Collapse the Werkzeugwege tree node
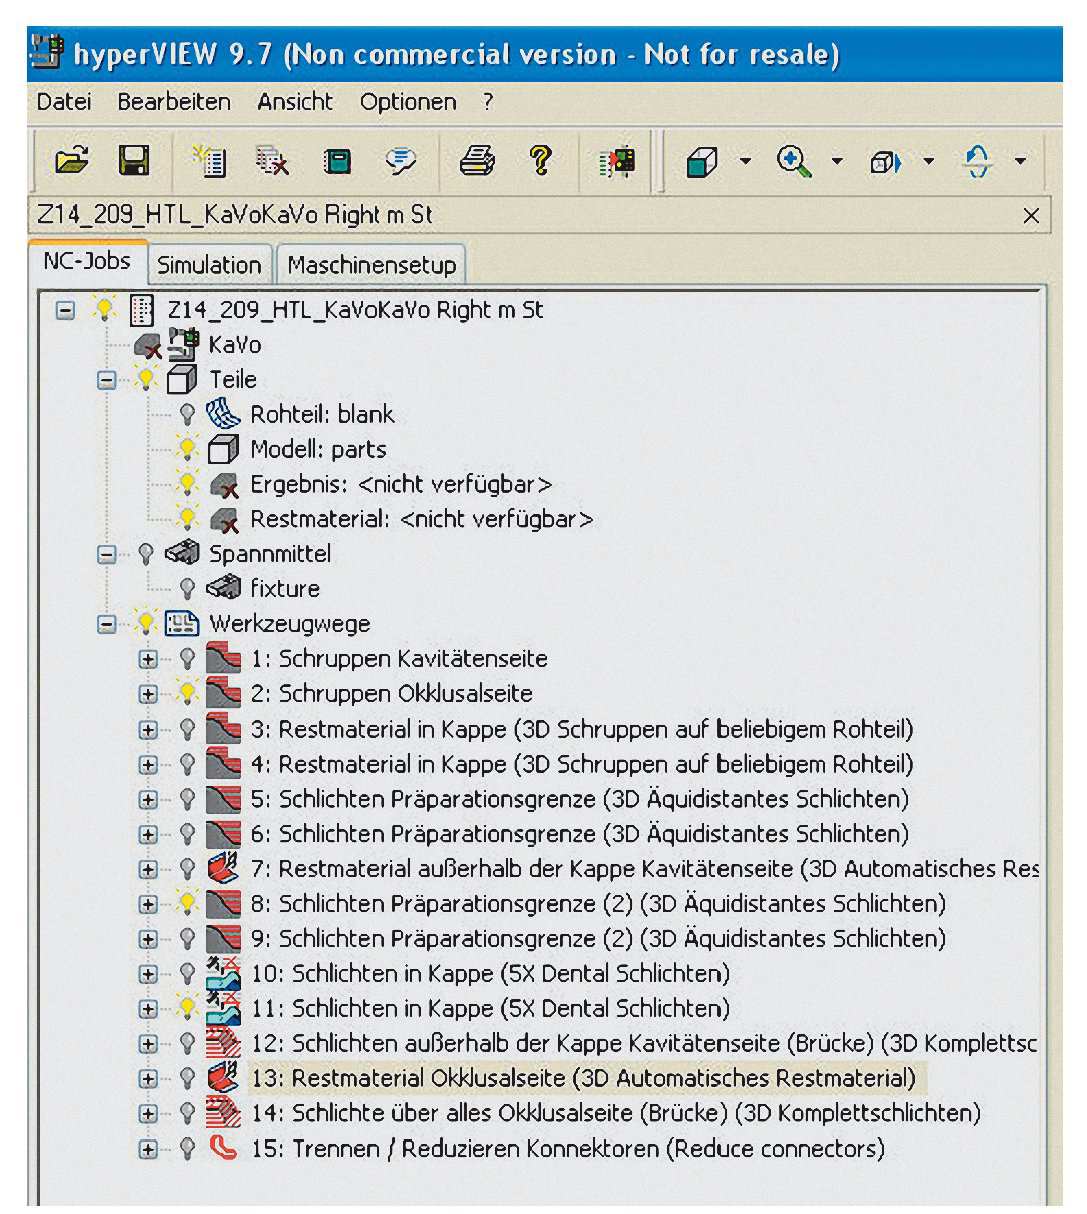Viewport: 1087px width, 1214px height. [x=107, y=624]
